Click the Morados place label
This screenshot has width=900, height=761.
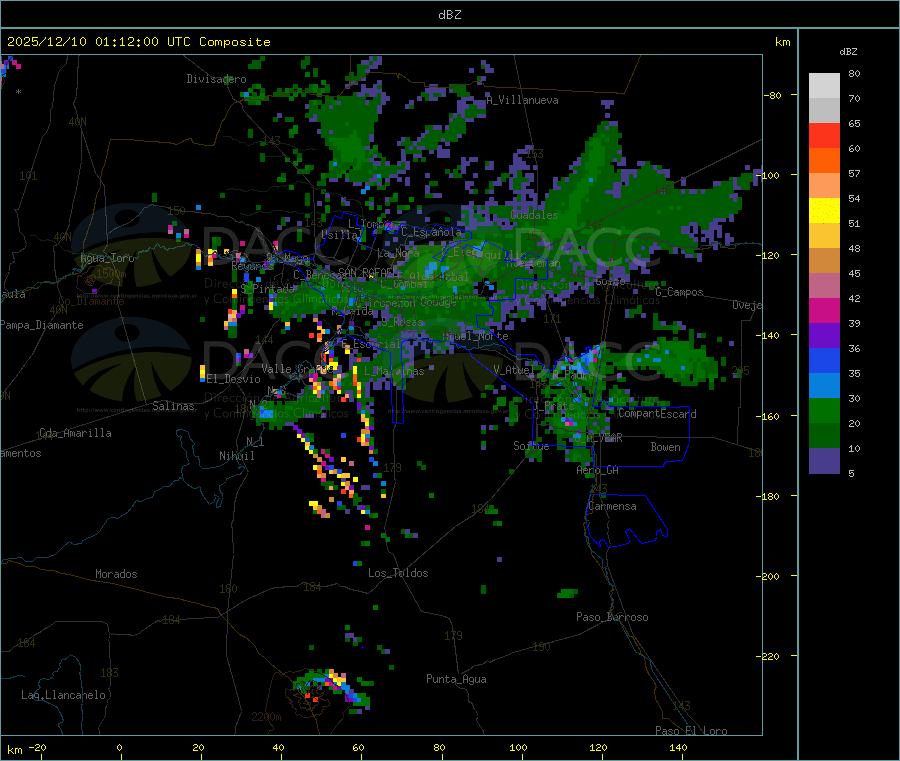(116, 574)
